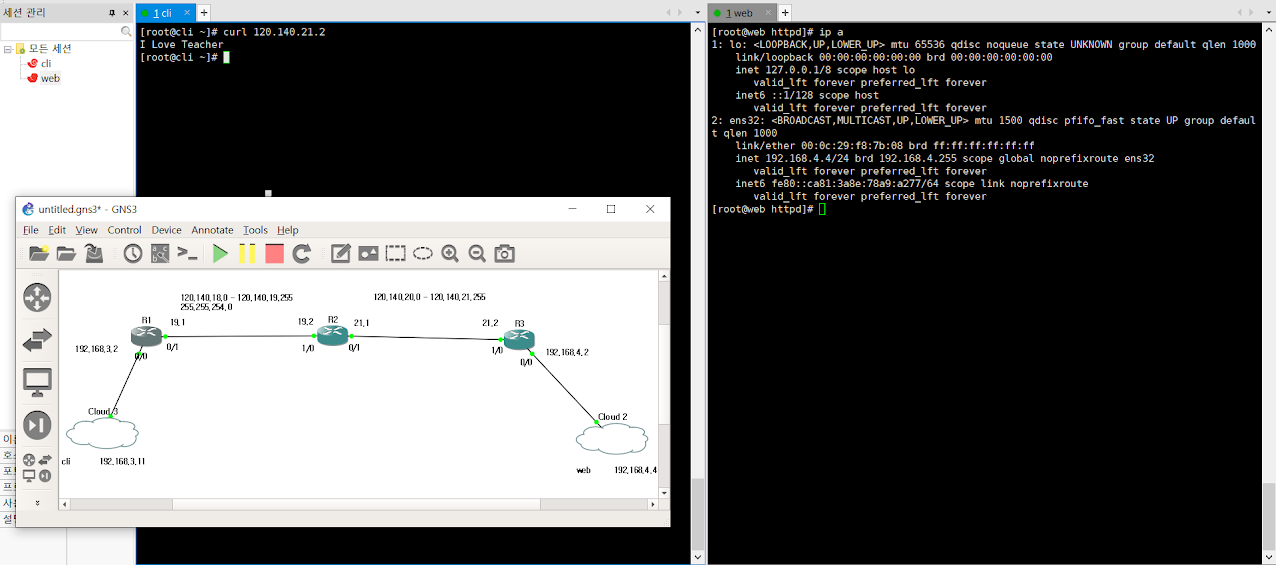This screenshot has height=565, width=1276.
Task: Select the Draw ellipse tool
Action: click(x=423, y=253)
